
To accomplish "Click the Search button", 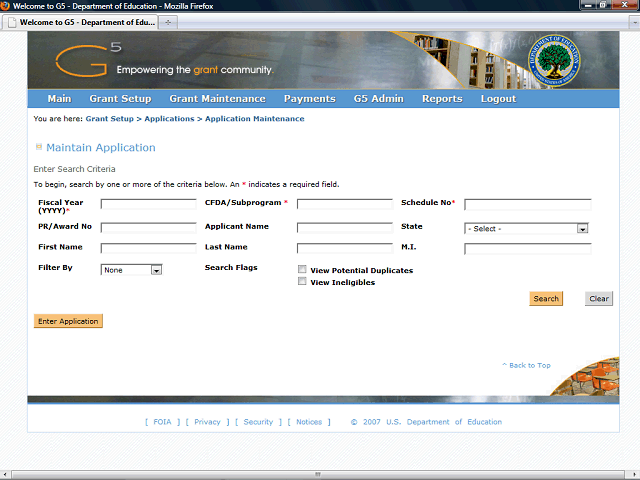I will tap(546, 298).
